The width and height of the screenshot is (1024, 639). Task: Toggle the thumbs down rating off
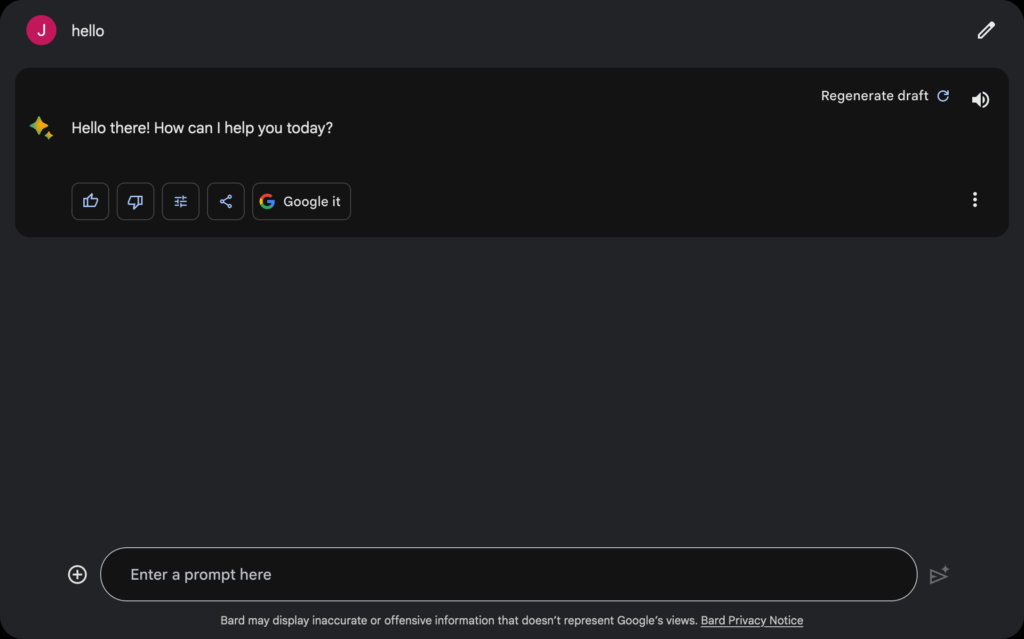135,201
